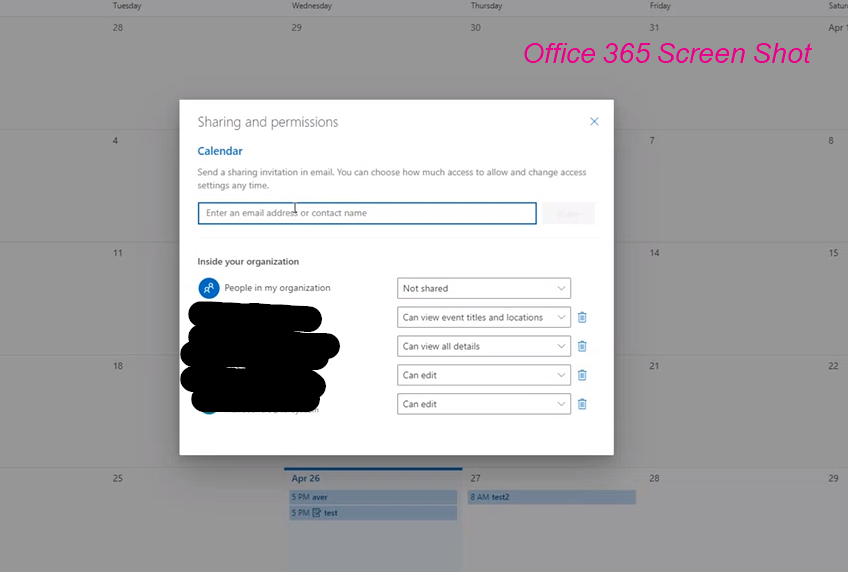This screenshot has width=848, height=572.
Task: Open the Can view event titles and locations dropdown
Action: 483,317
